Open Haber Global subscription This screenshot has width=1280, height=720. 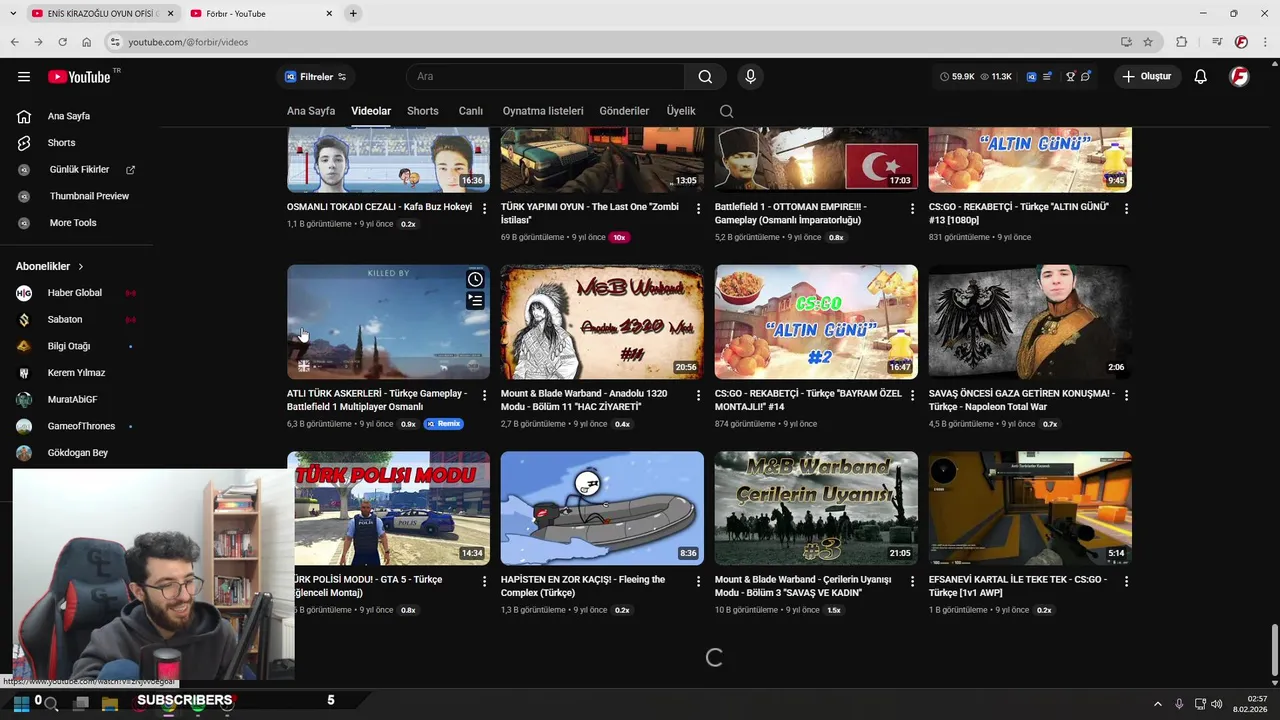point(77,293)
